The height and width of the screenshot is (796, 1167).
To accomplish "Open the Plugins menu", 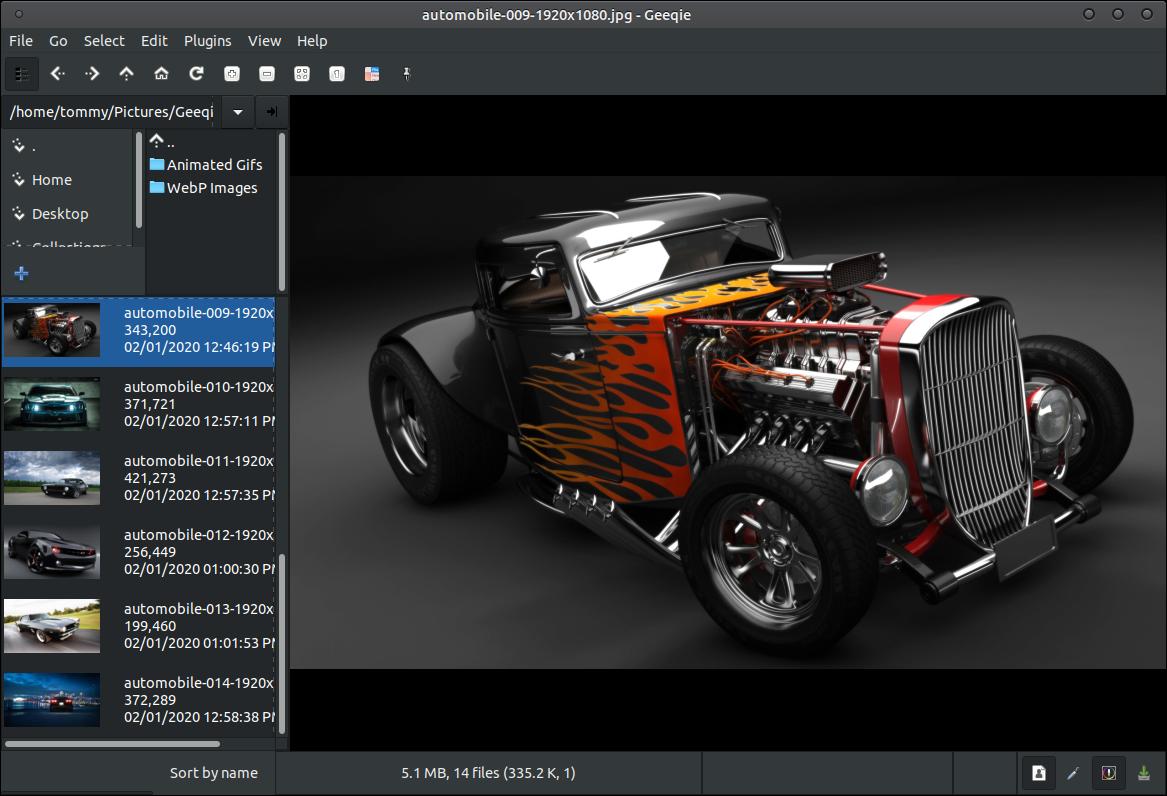I will pos(208,41).
